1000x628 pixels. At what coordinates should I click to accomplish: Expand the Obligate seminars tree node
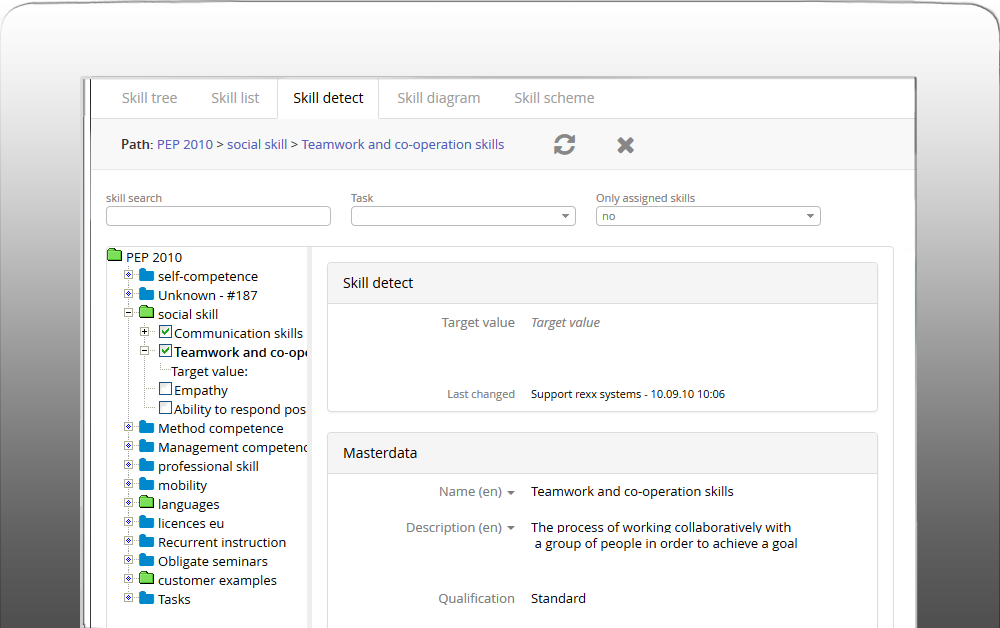128,560
